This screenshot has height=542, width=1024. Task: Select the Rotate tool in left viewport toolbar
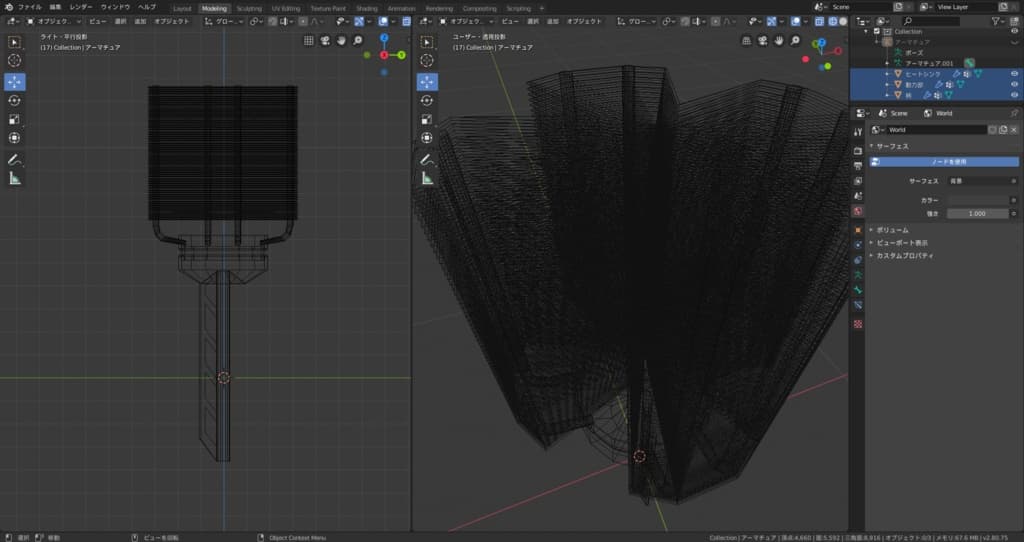click(x=15, y=100)
